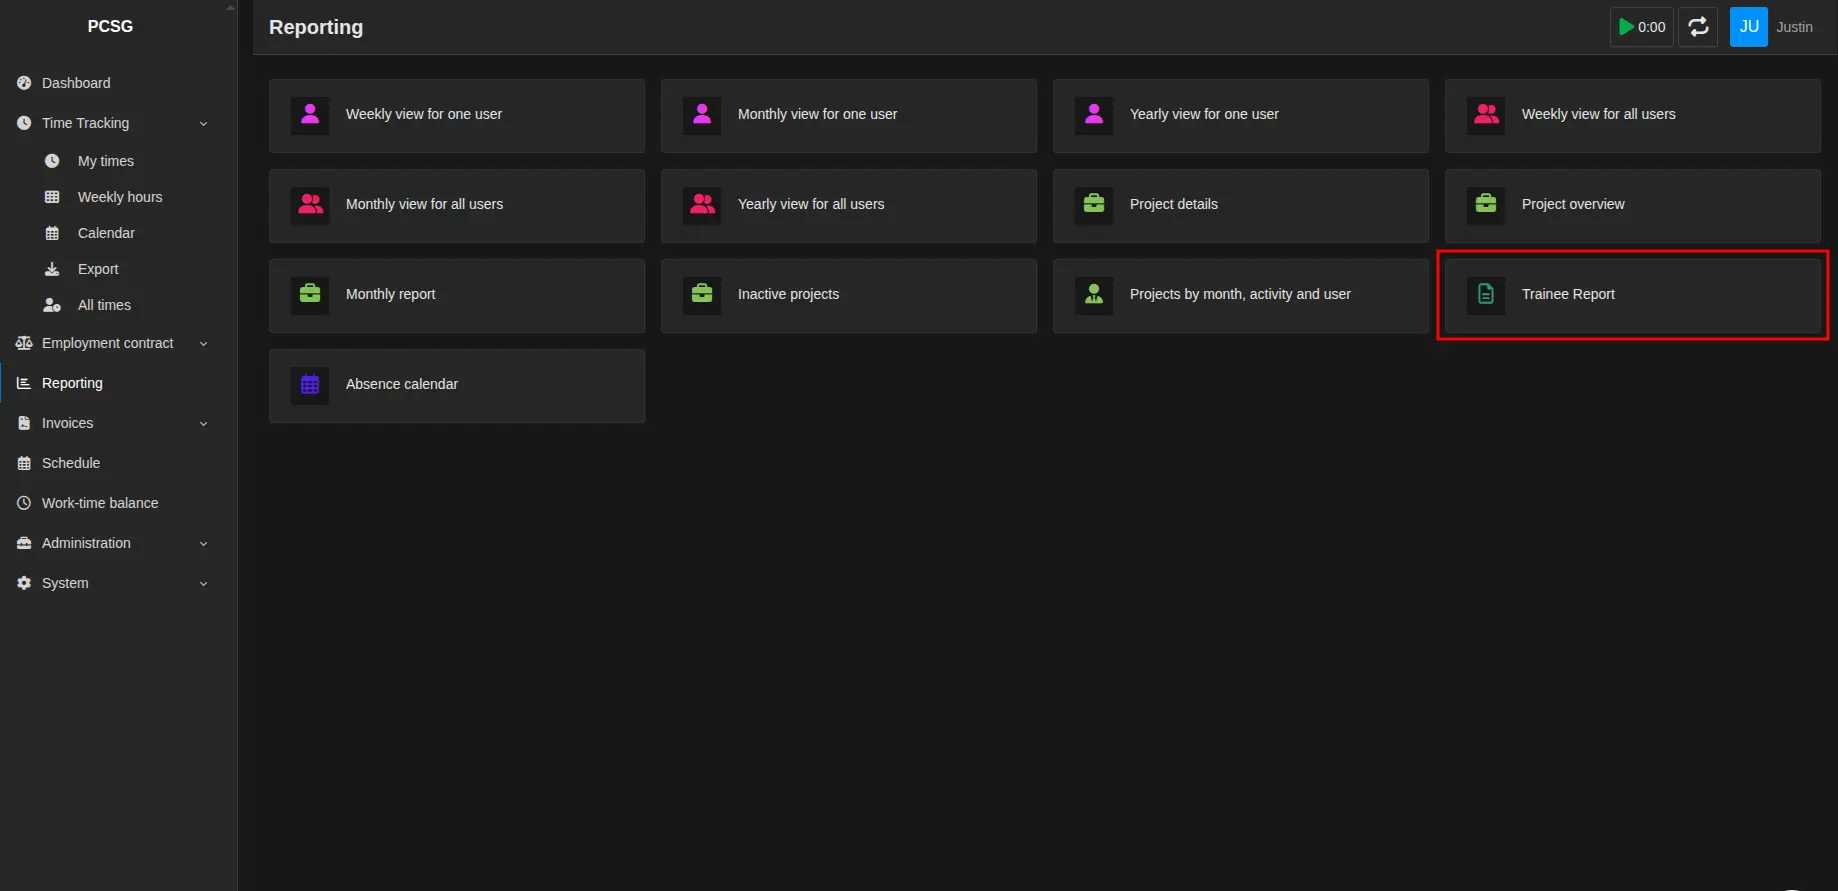Click the Weekly hours table icon

pyautogui.click(x=52, y=197)
